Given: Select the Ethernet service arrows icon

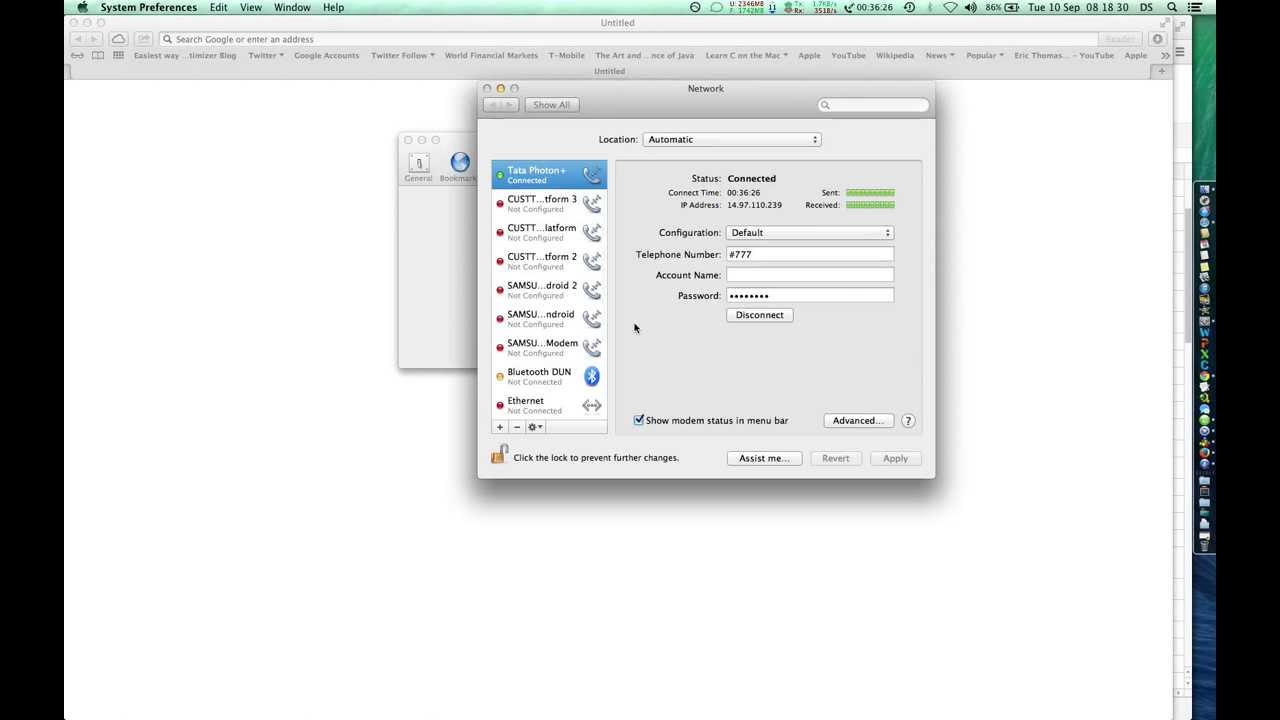Looking at the screenshot, I should (592, 405).
